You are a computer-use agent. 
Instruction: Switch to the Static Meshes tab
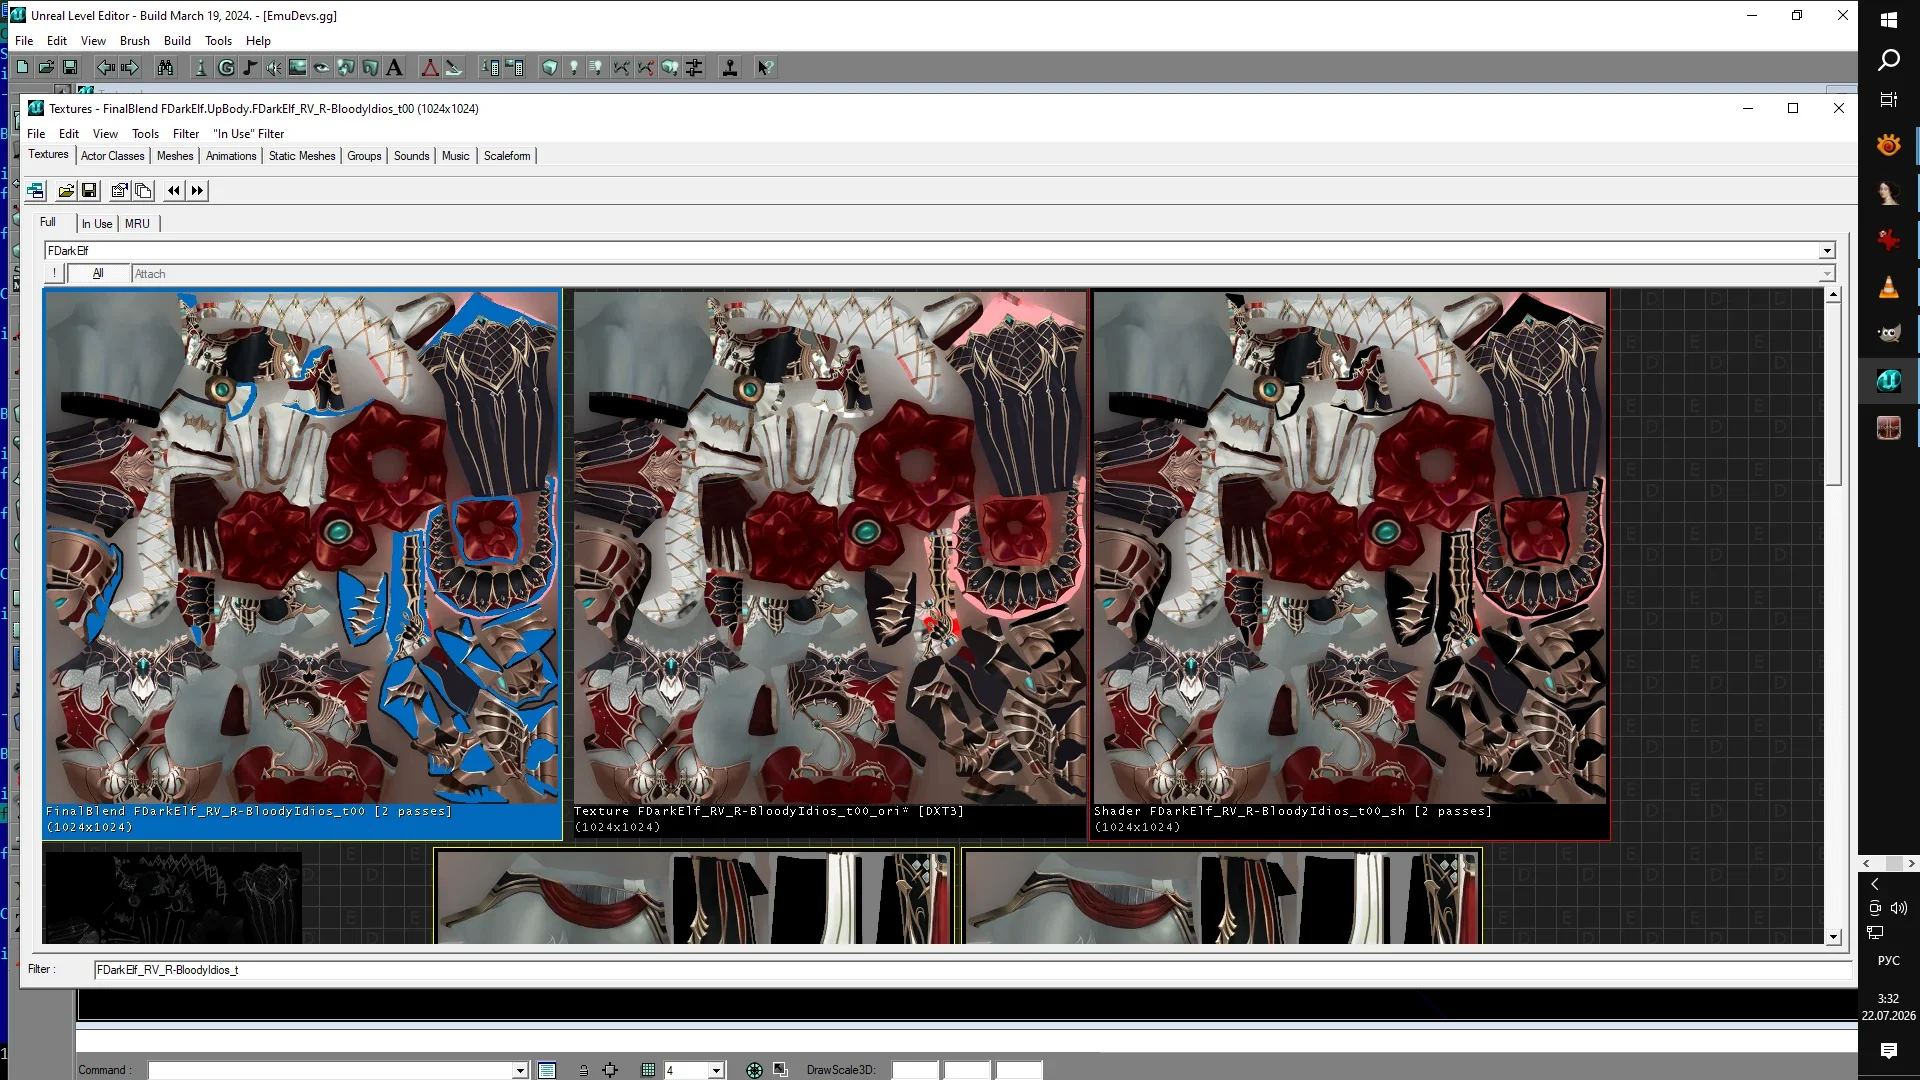pos(302,156)
